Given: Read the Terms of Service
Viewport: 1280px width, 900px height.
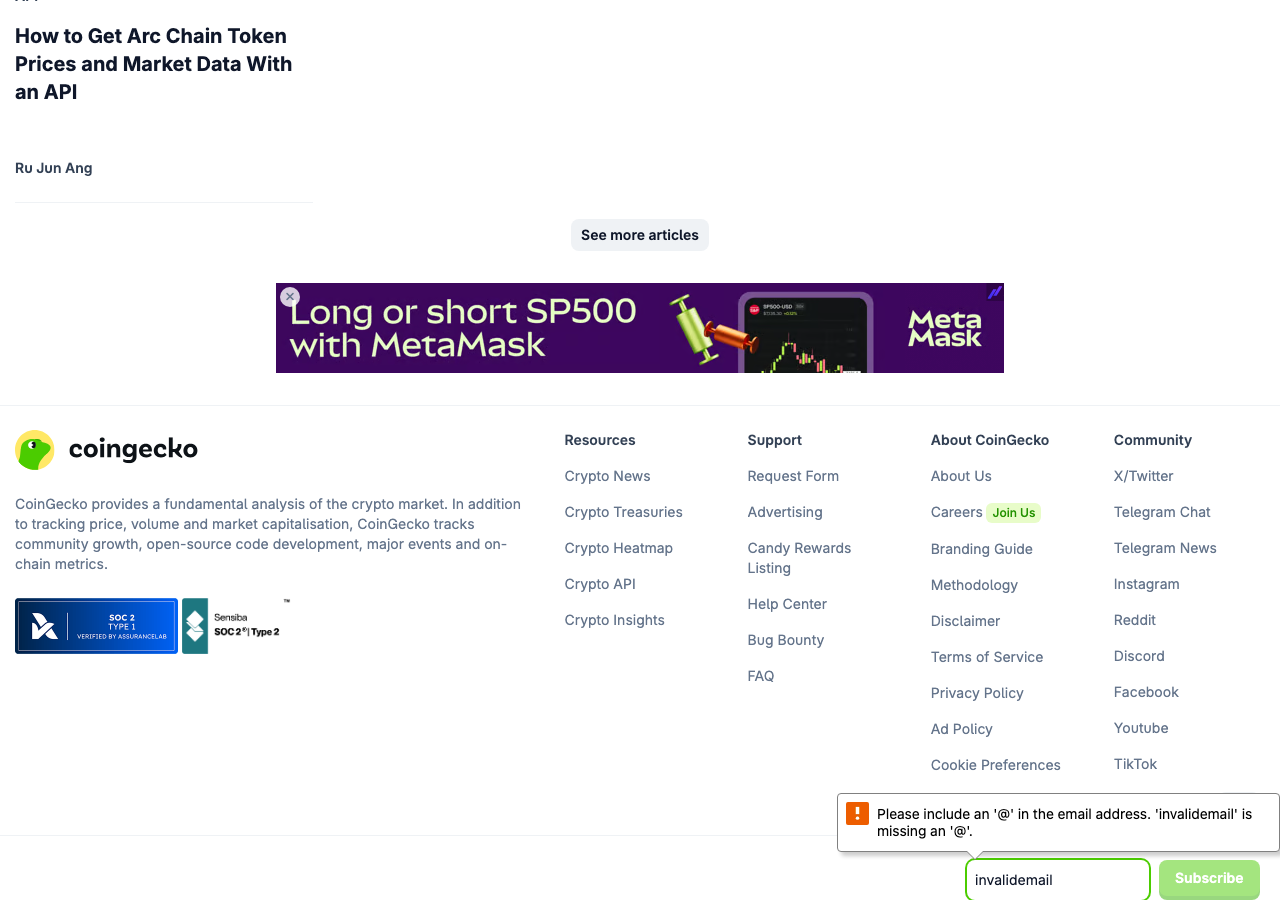Looking at the screenshot, I should tap(987, 657).
